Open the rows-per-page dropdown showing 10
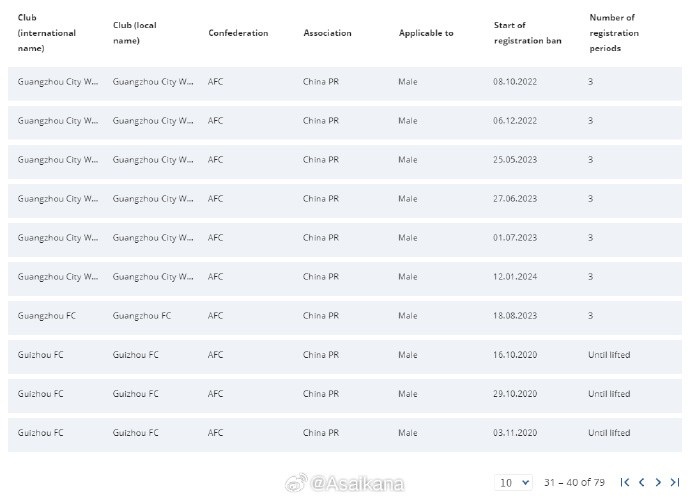 [514, 483]
